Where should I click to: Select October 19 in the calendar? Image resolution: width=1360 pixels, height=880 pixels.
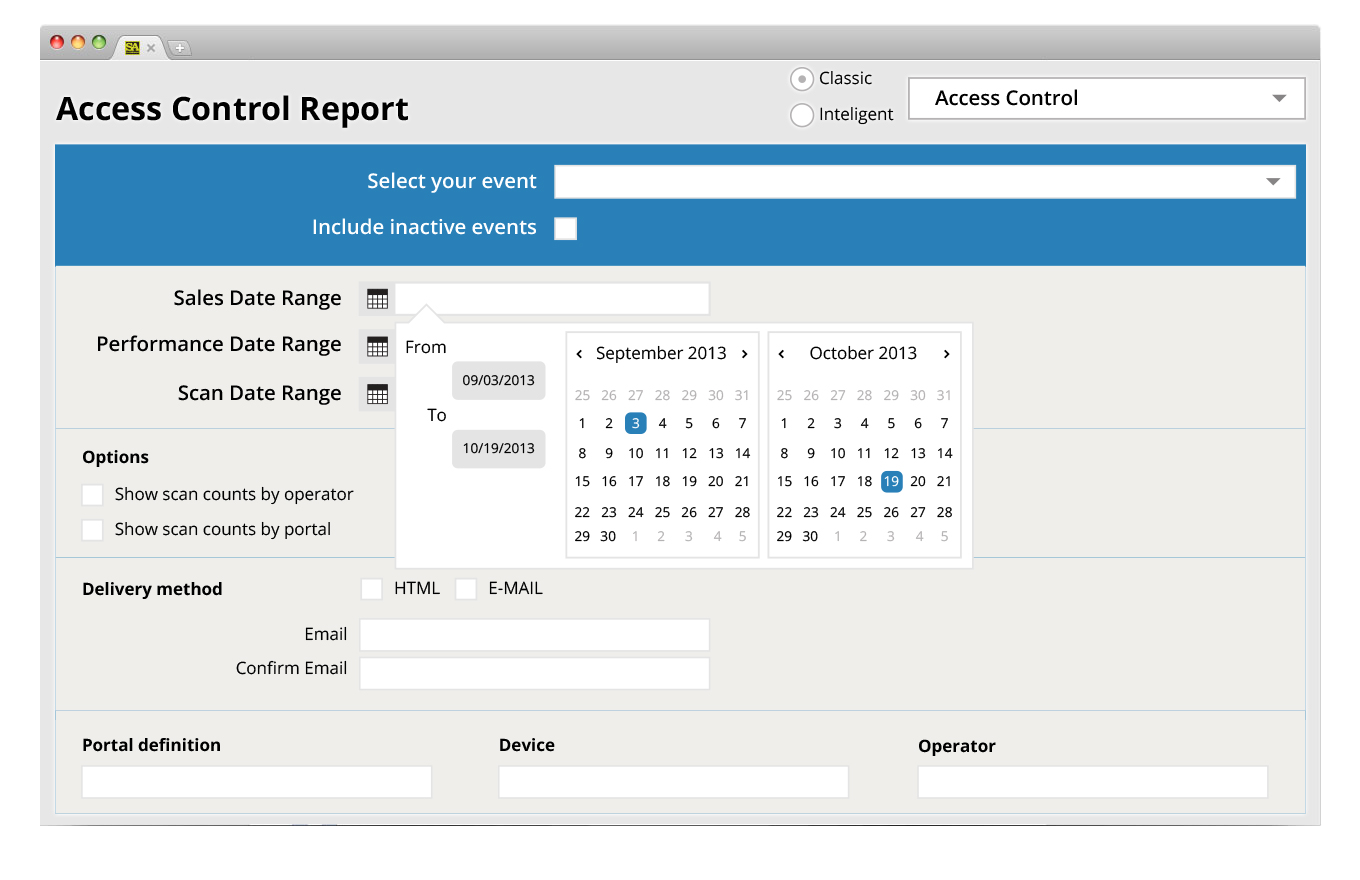tap(891, 481)
